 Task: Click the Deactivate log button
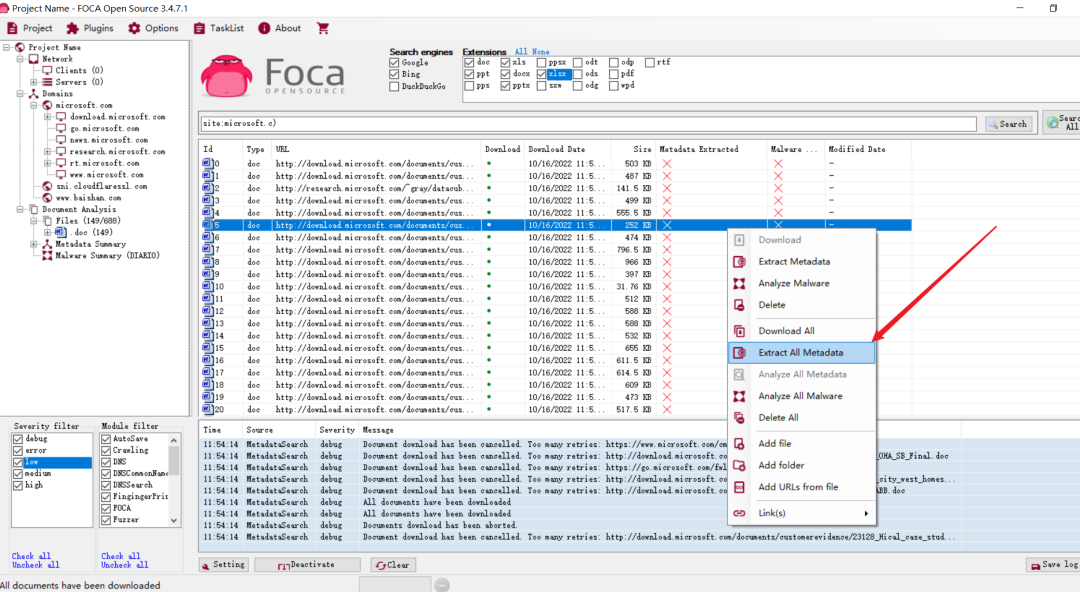tap(307, 564)
